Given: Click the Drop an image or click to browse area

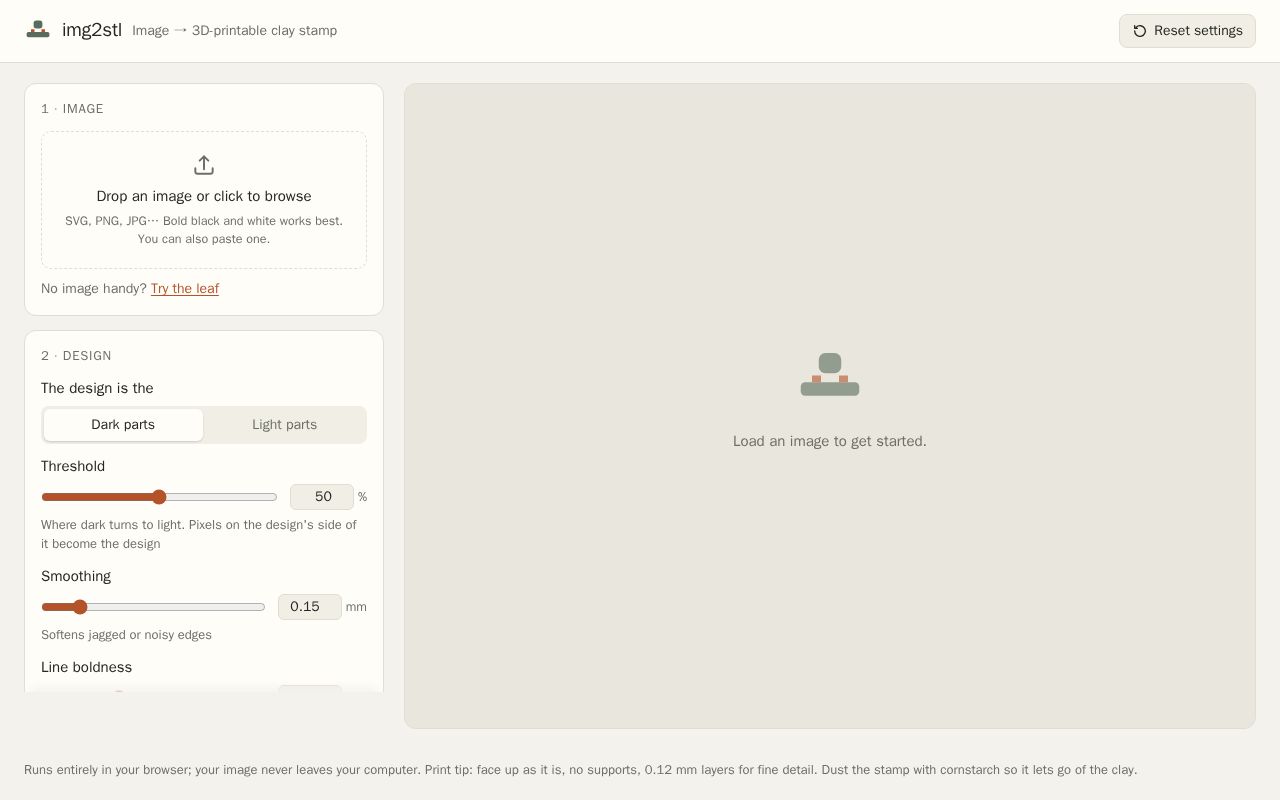Looking at the screenshot, I should (204, 200).
